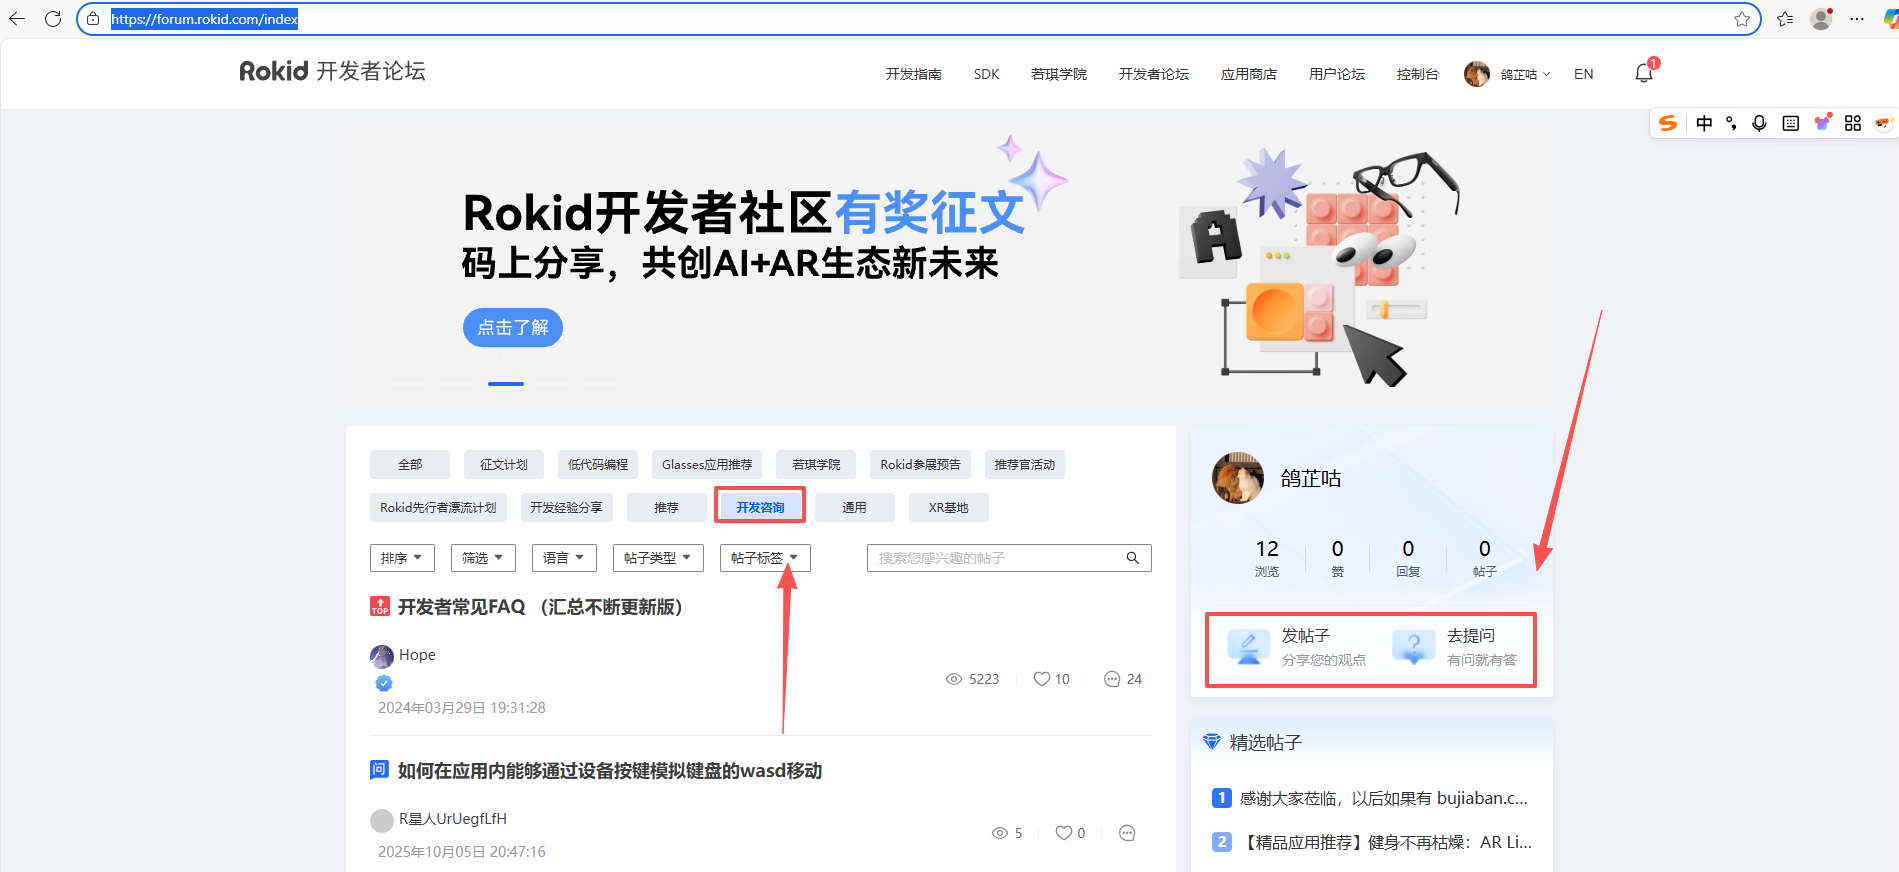Open the Sogou skin shirt icon
This screenshot has height=872, width=1899.
click(x=1823, y=122)
